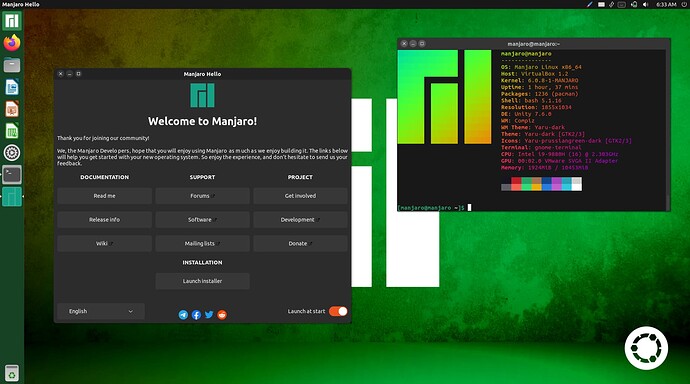
Task: Launch Firefox from the dock
Action: [12, 43]
